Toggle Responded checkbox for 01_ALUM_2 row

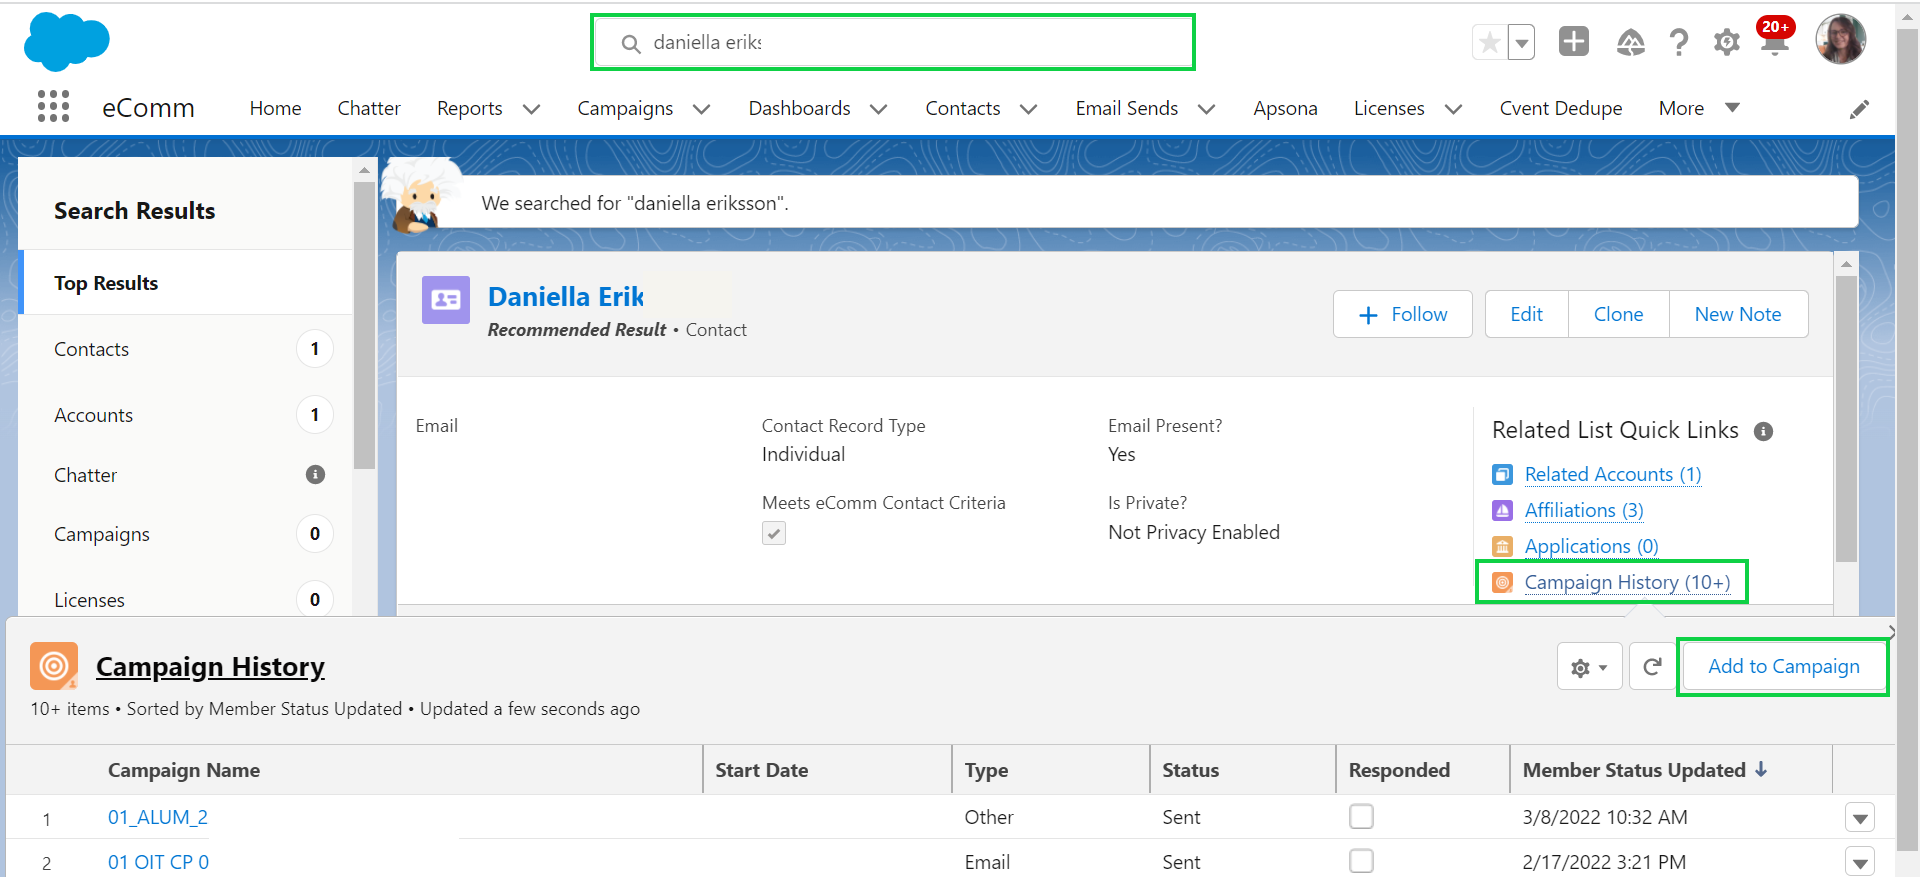[1361, 816]
